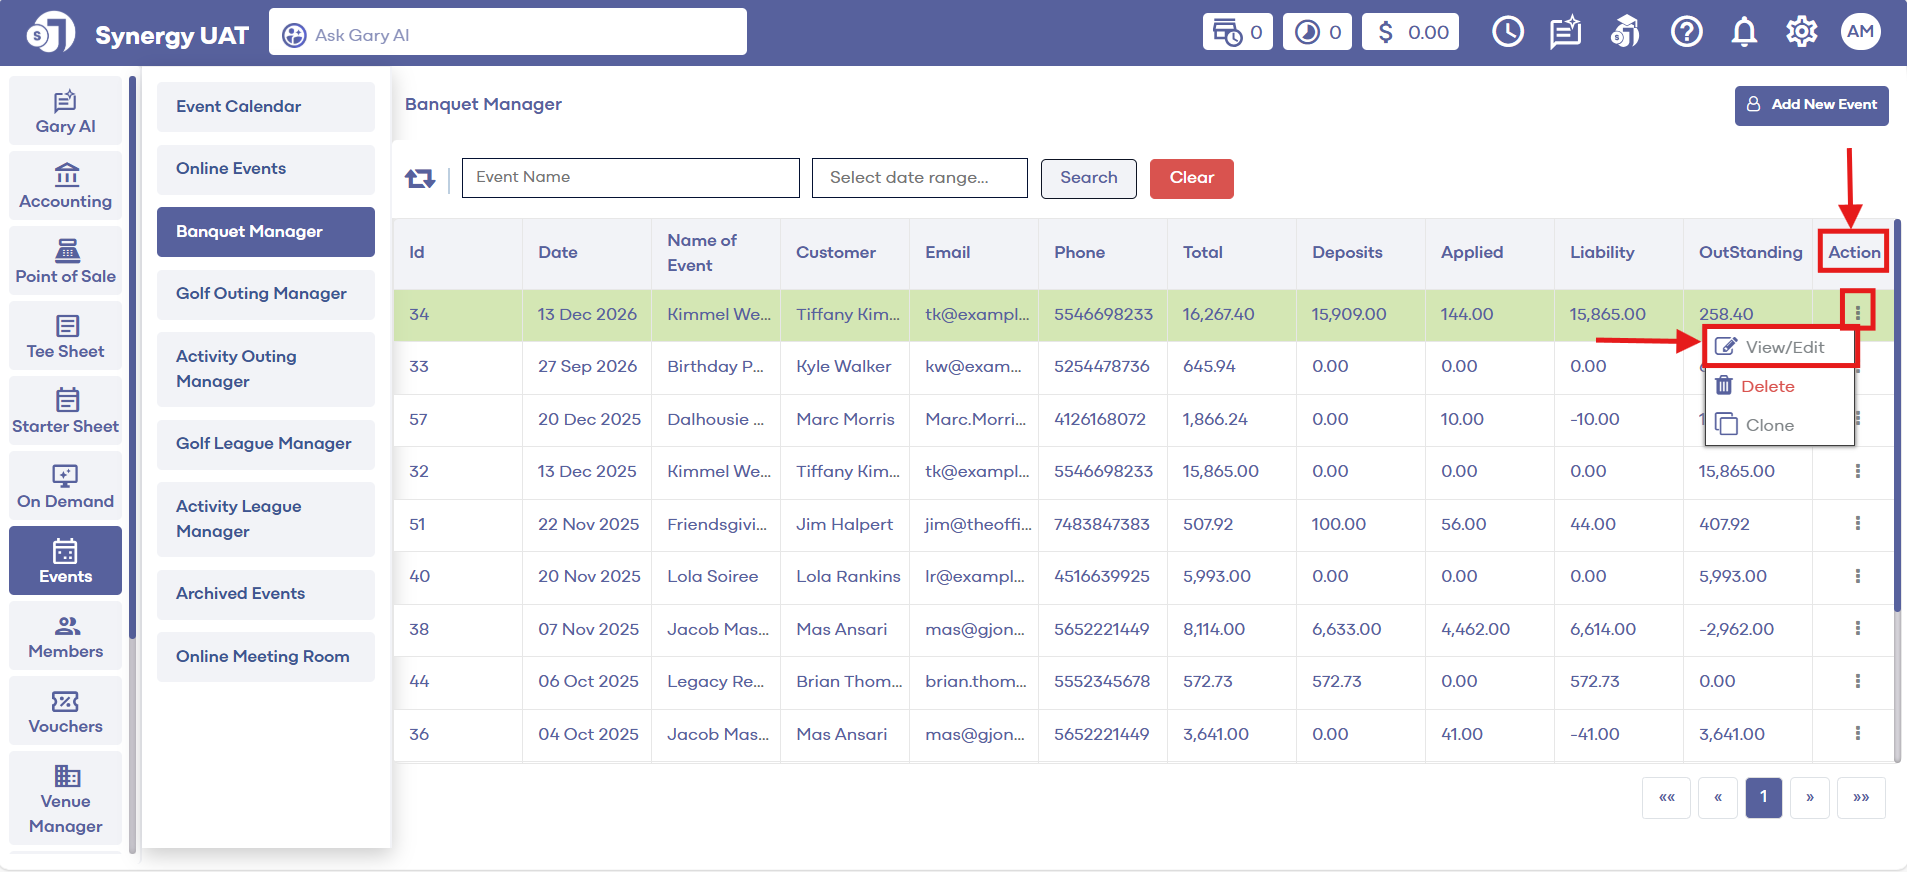Open the Accounting module
This screenshot has width=1907, height=872.
[66, 186]
